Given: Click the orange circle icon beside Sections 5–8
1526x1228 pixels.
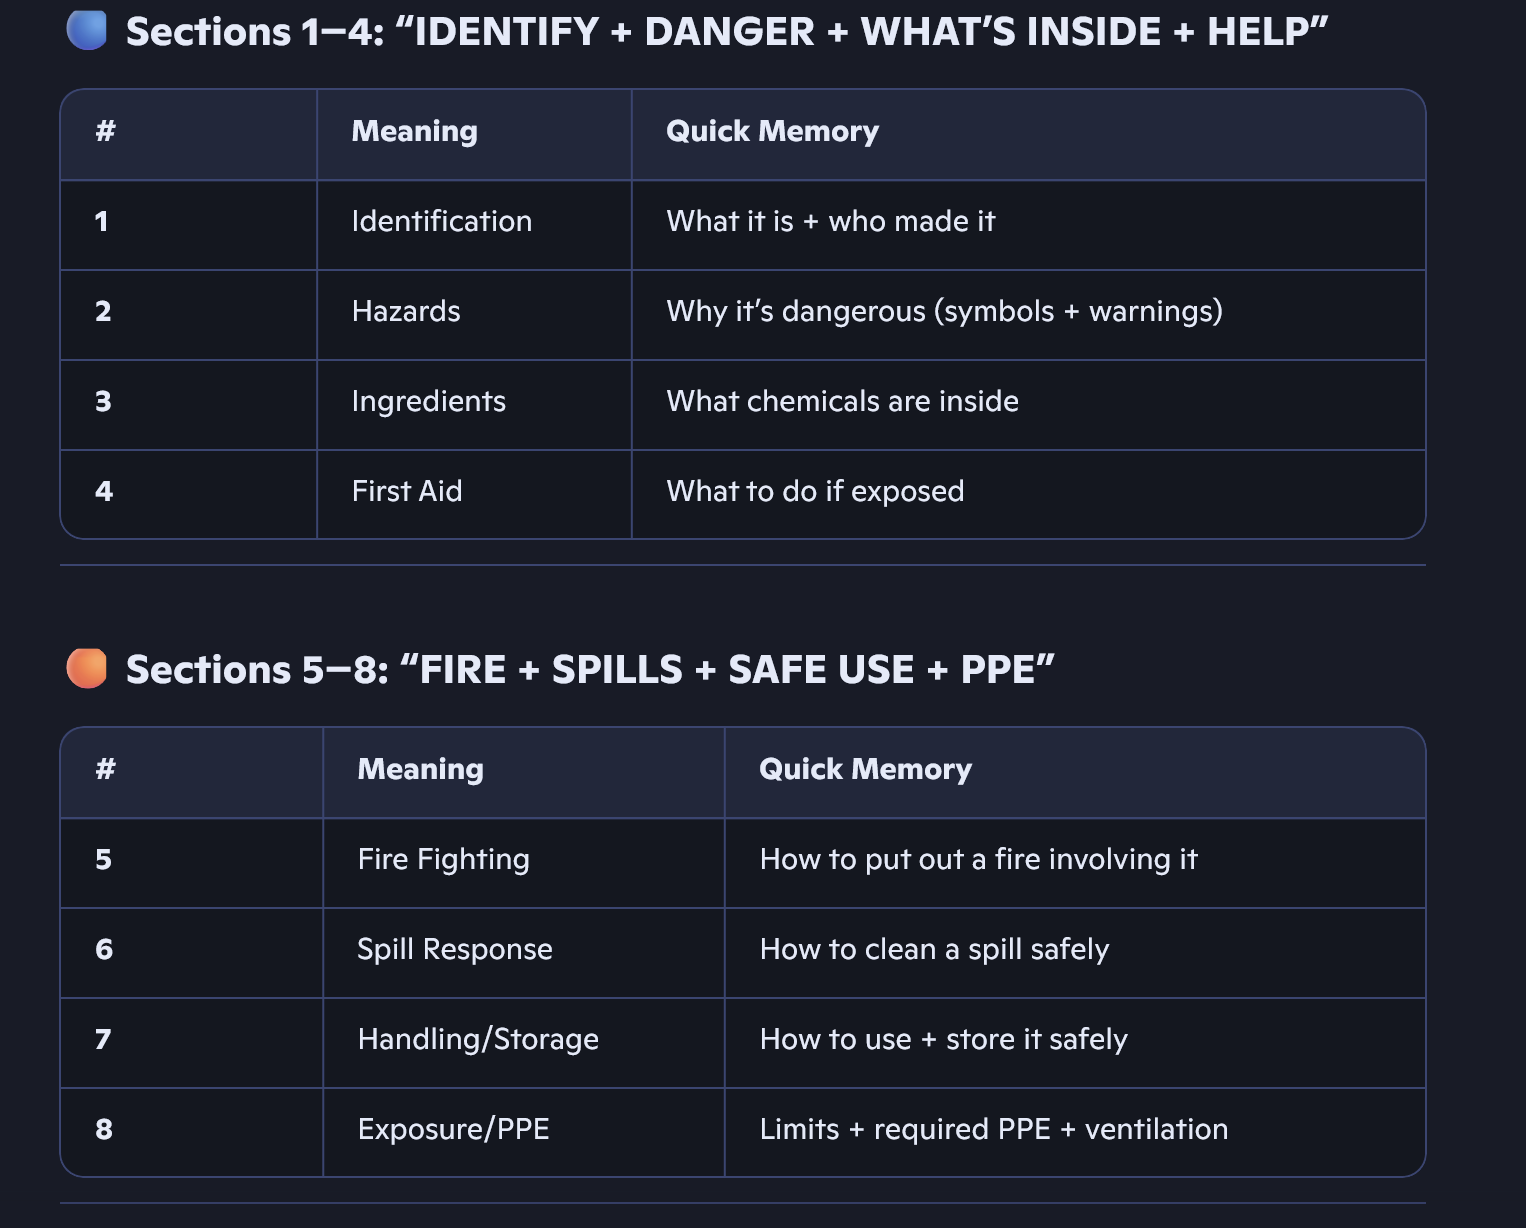Looking at the screenshot, I should (86, 669).
